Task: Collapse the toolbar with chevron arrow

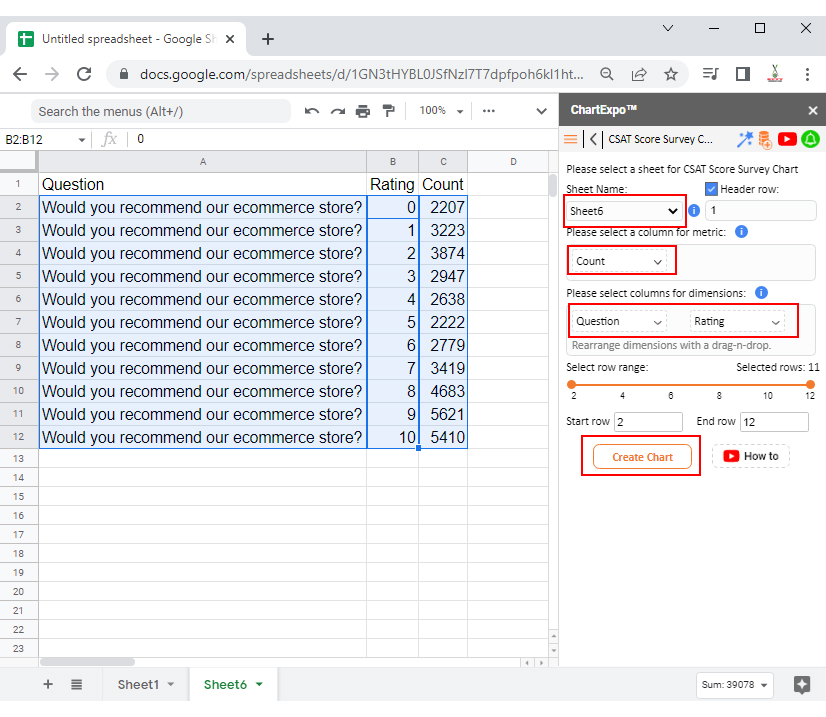Action: coord(541,111)
